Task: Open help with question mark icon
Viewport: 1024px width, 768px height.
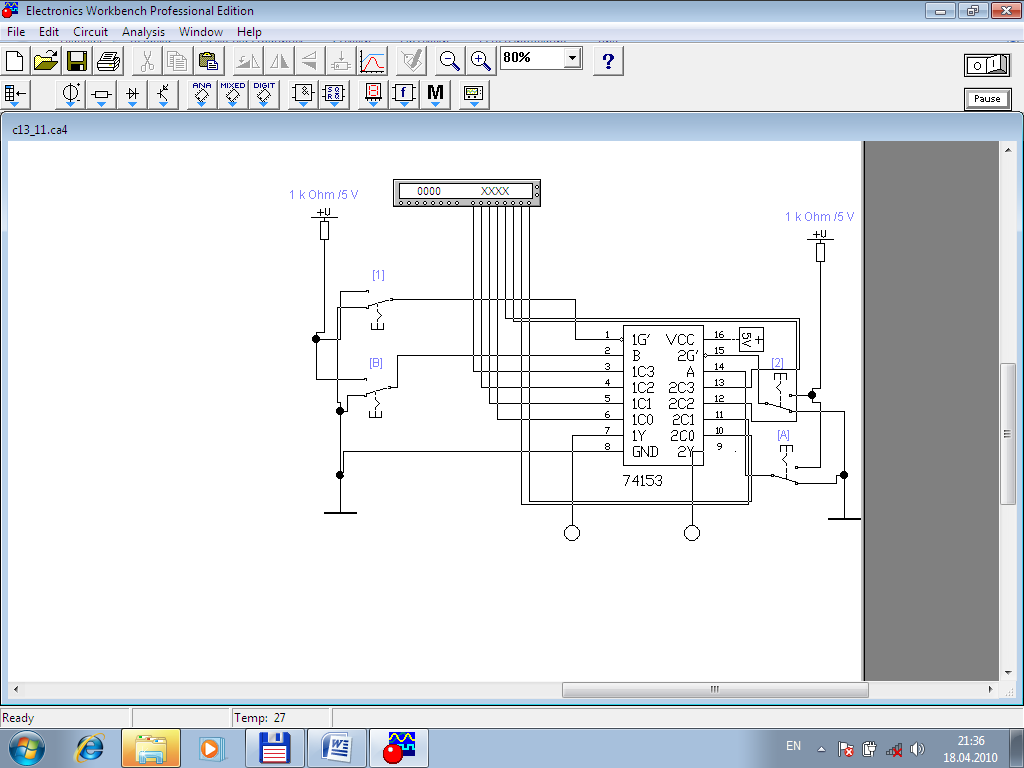Action: (x=608, y=61)
